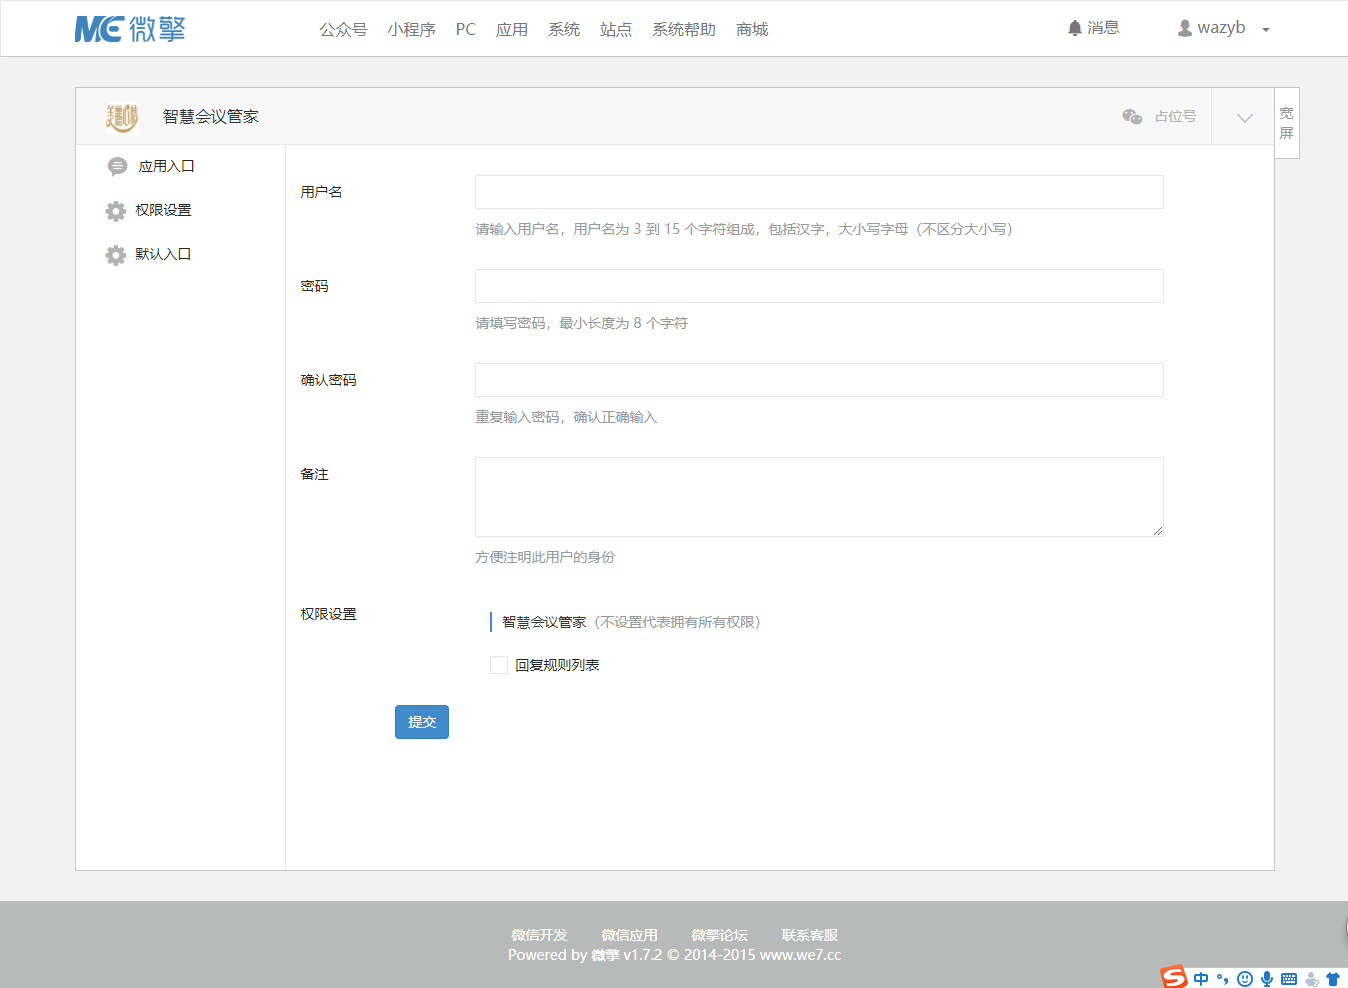Click the WeChat icon beside 占位号
The height and width of the screenshot is (988, 1348).
coord(1132,117)
